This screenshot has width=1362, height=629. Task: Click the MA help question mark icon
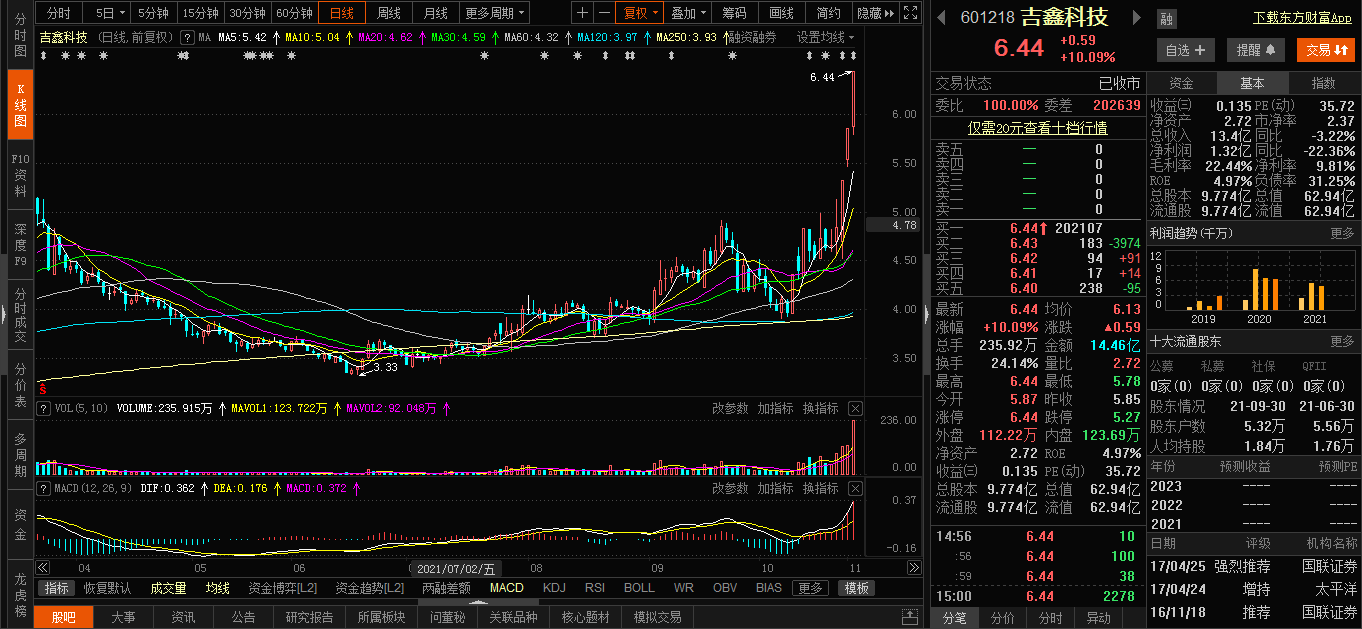[x=186, y=37]
